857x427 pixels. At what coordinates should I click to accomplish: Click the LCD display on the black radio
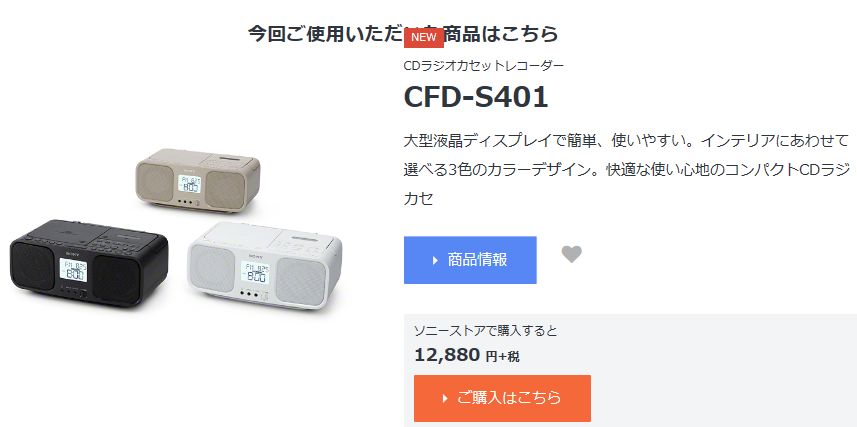point(73,270)
